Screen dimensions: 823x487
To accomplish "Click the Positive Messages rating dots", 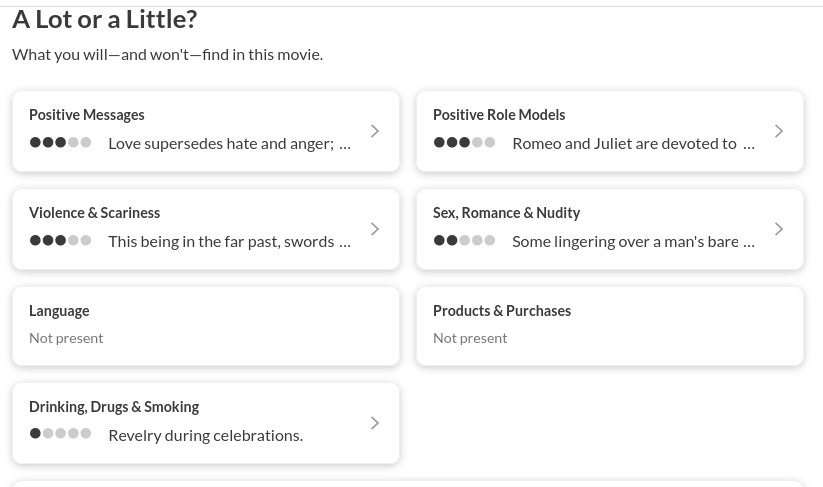I will [60, 143].
